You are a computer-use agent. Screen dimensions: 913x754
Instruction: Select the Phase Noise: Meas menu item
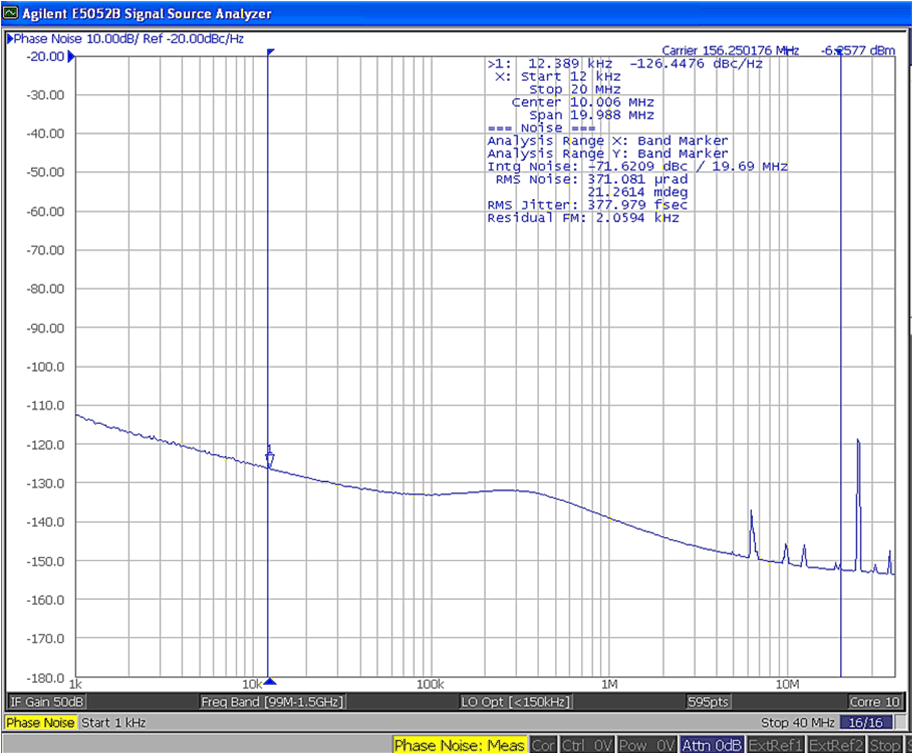[461, 744]
